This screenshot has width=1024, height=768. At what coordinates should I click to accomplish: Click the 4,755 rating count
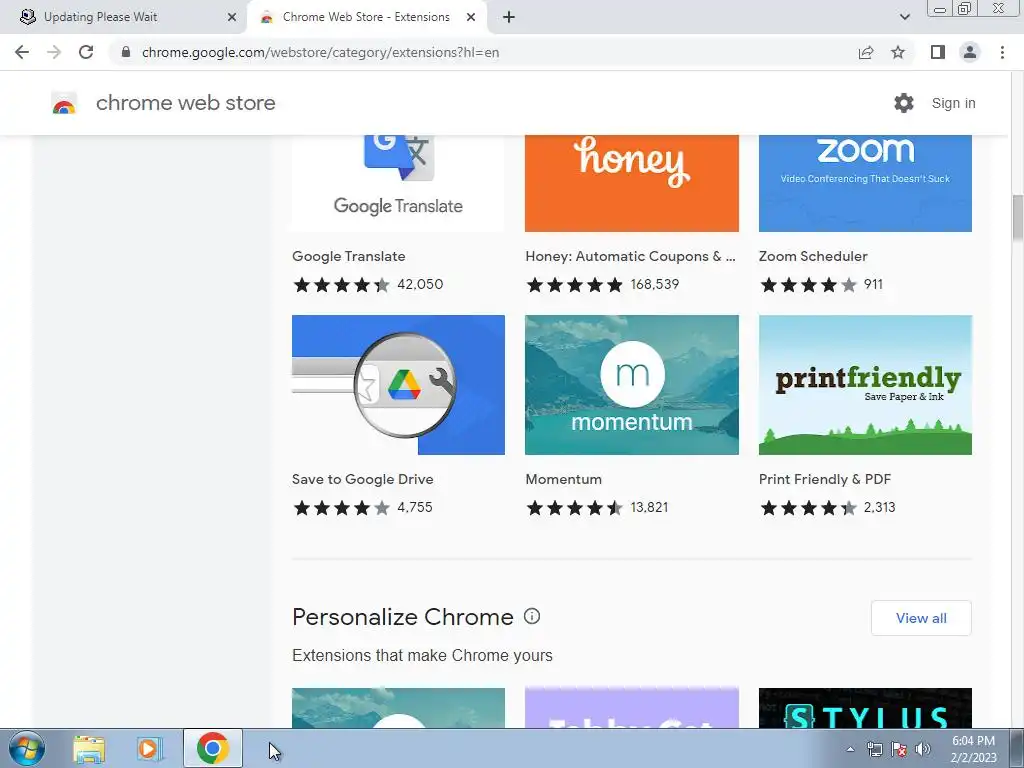pos(415,507)
